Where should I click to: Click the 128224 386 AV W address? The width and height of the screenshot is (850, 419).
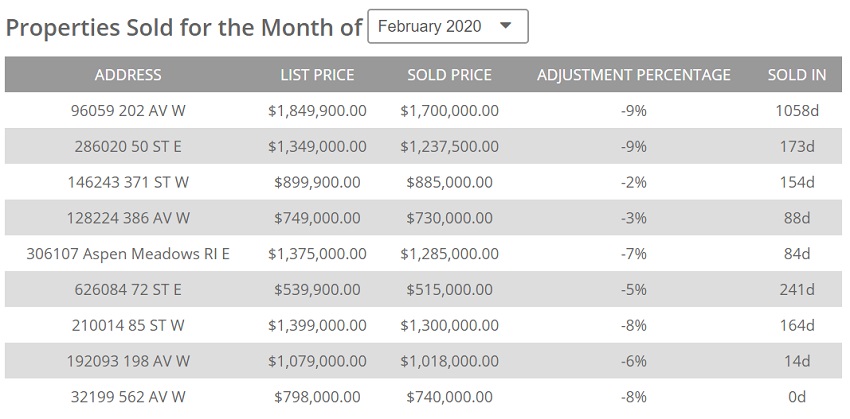coord(128,218)
